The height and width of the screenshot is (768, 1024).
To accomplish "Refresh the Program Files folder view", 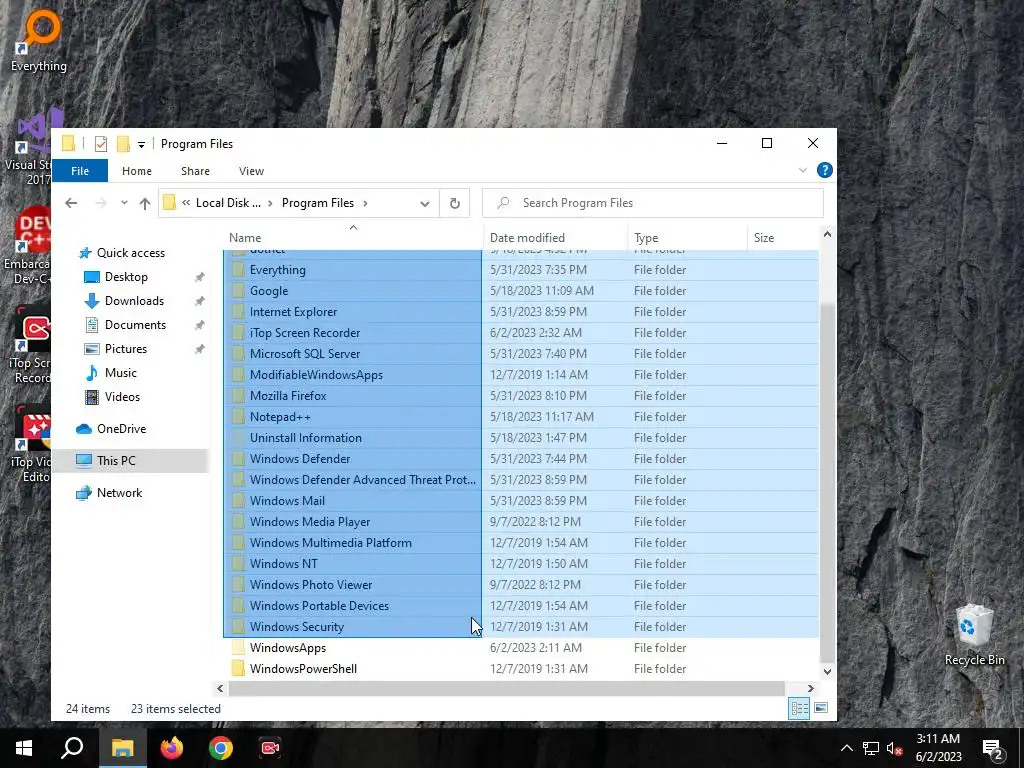I will 455,203.
